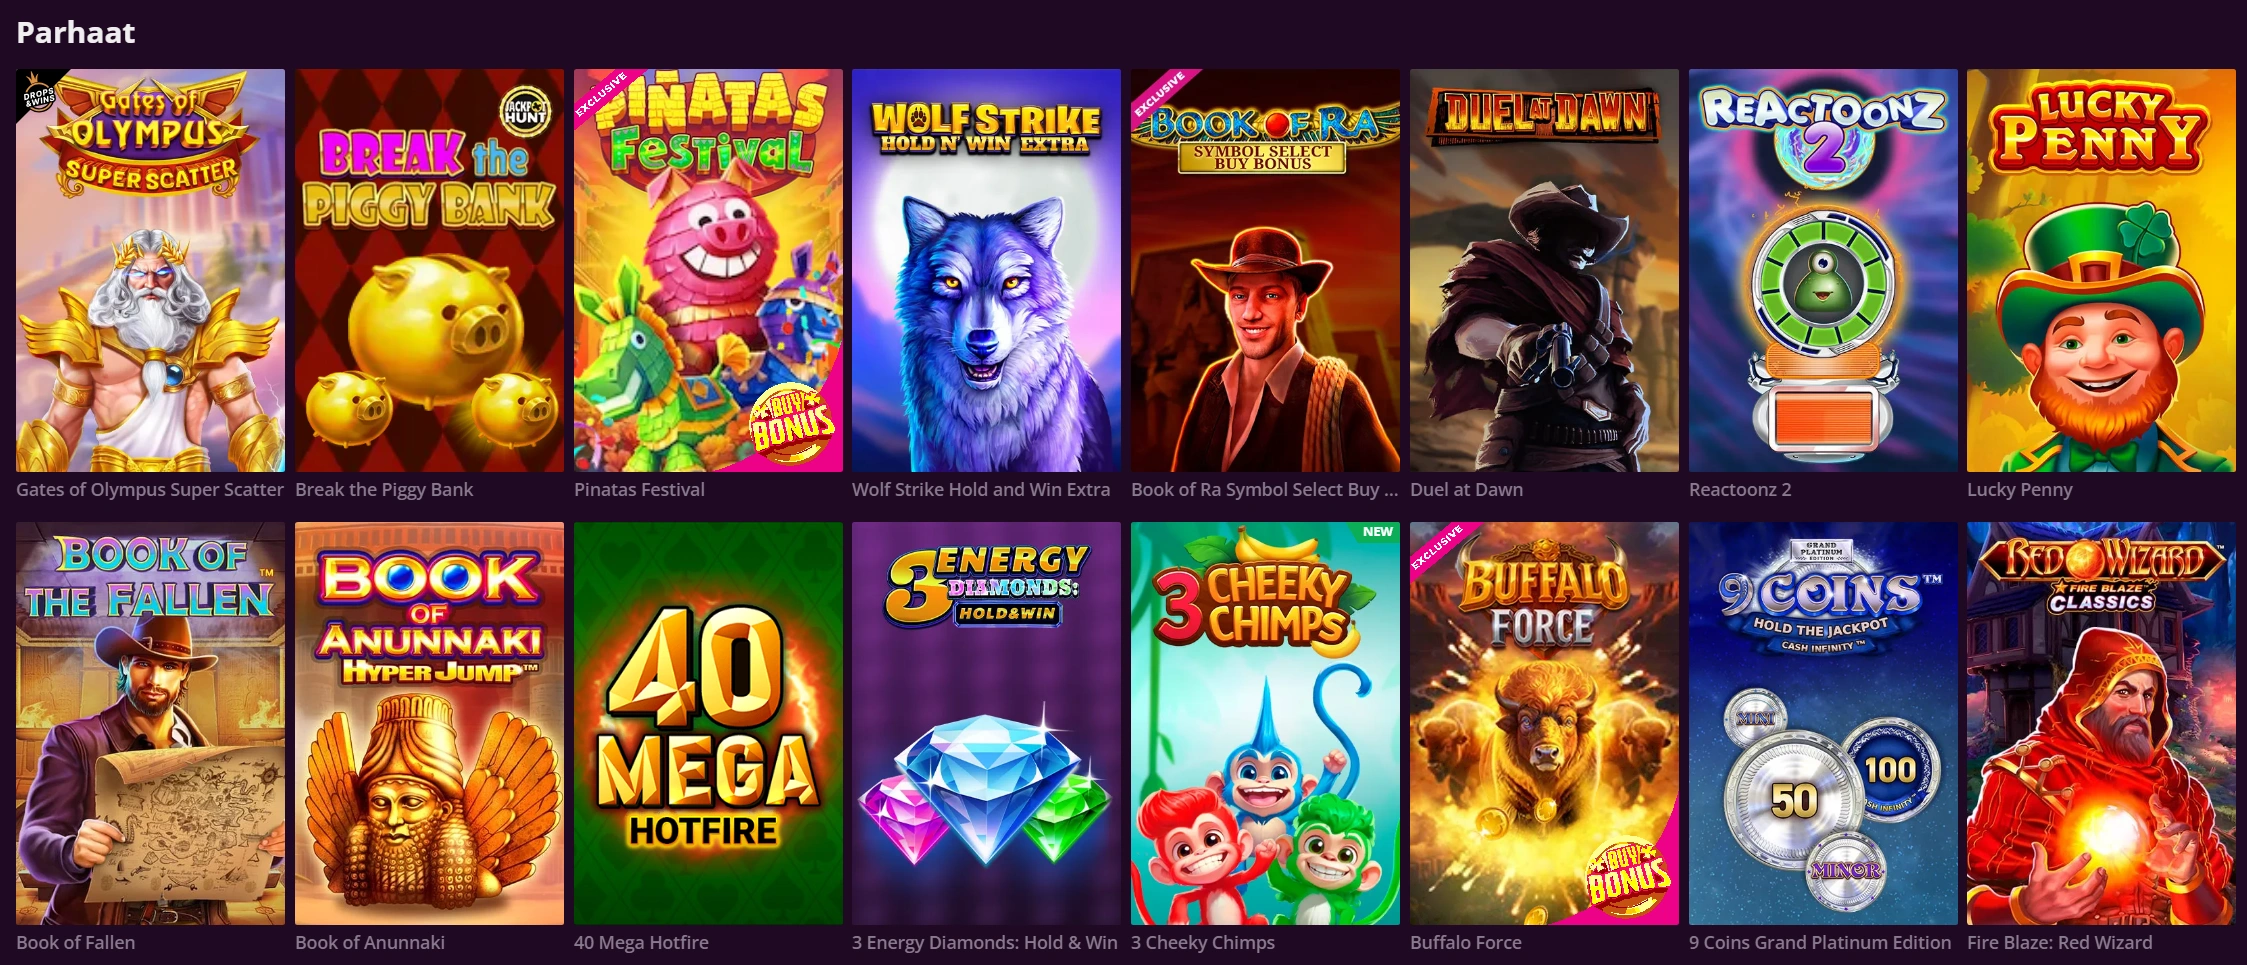Select the Reactoonz 2 game thumbnail
Image resolution: width=2247 pixels, height=965 pixels.
1823,270
